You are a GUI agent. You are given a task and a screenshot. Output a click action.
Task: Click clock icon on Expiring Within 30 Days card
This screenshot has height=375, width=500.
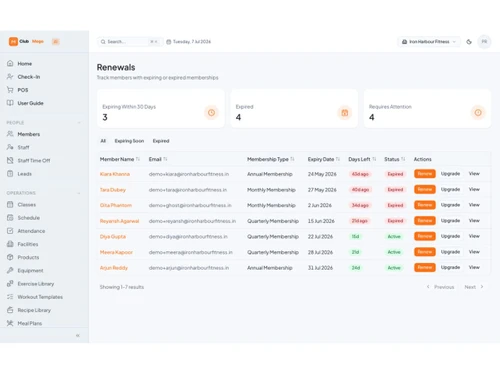211,113
